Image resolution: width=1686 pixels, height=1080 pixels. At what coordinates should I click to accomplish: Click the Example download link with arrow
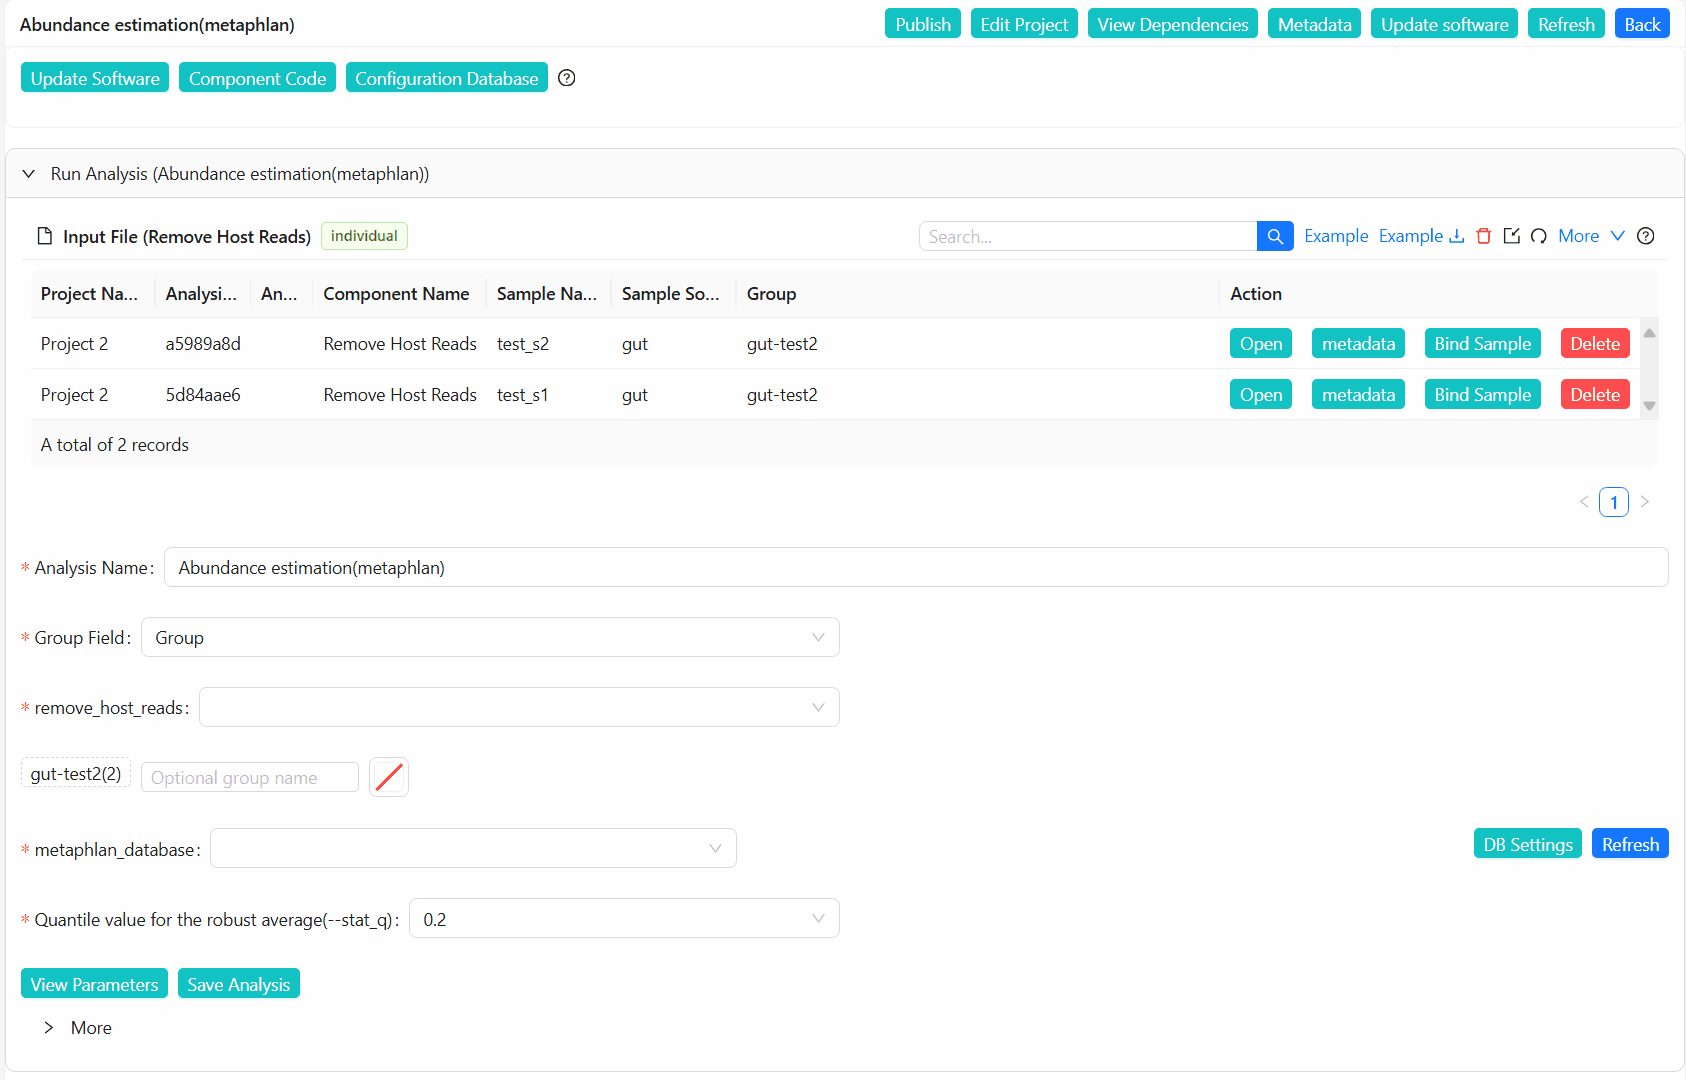point(1421,237)
